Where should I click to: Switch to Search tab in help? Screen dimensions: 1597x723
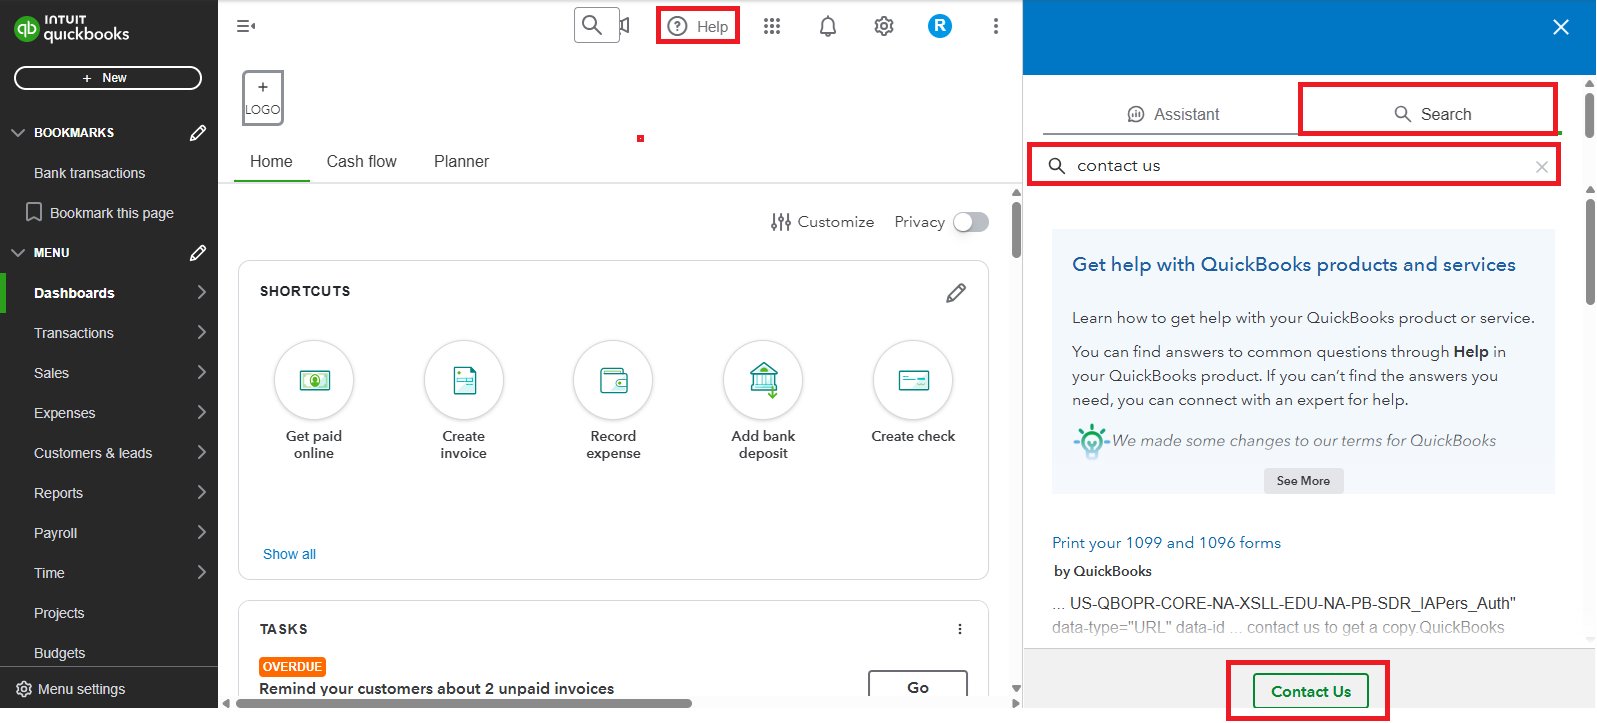[1432, 114]
